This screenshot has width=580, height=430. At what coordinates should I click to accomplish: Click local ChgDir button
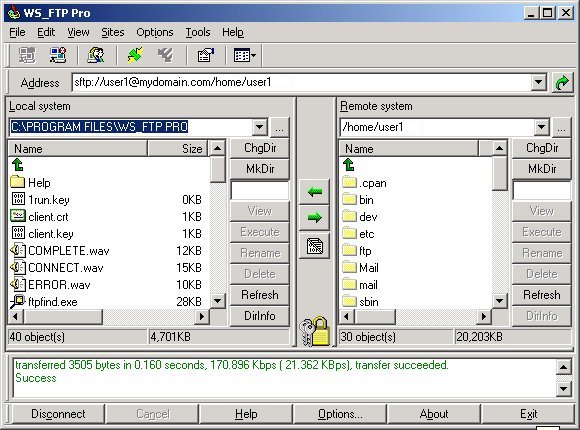pos(260,148)
